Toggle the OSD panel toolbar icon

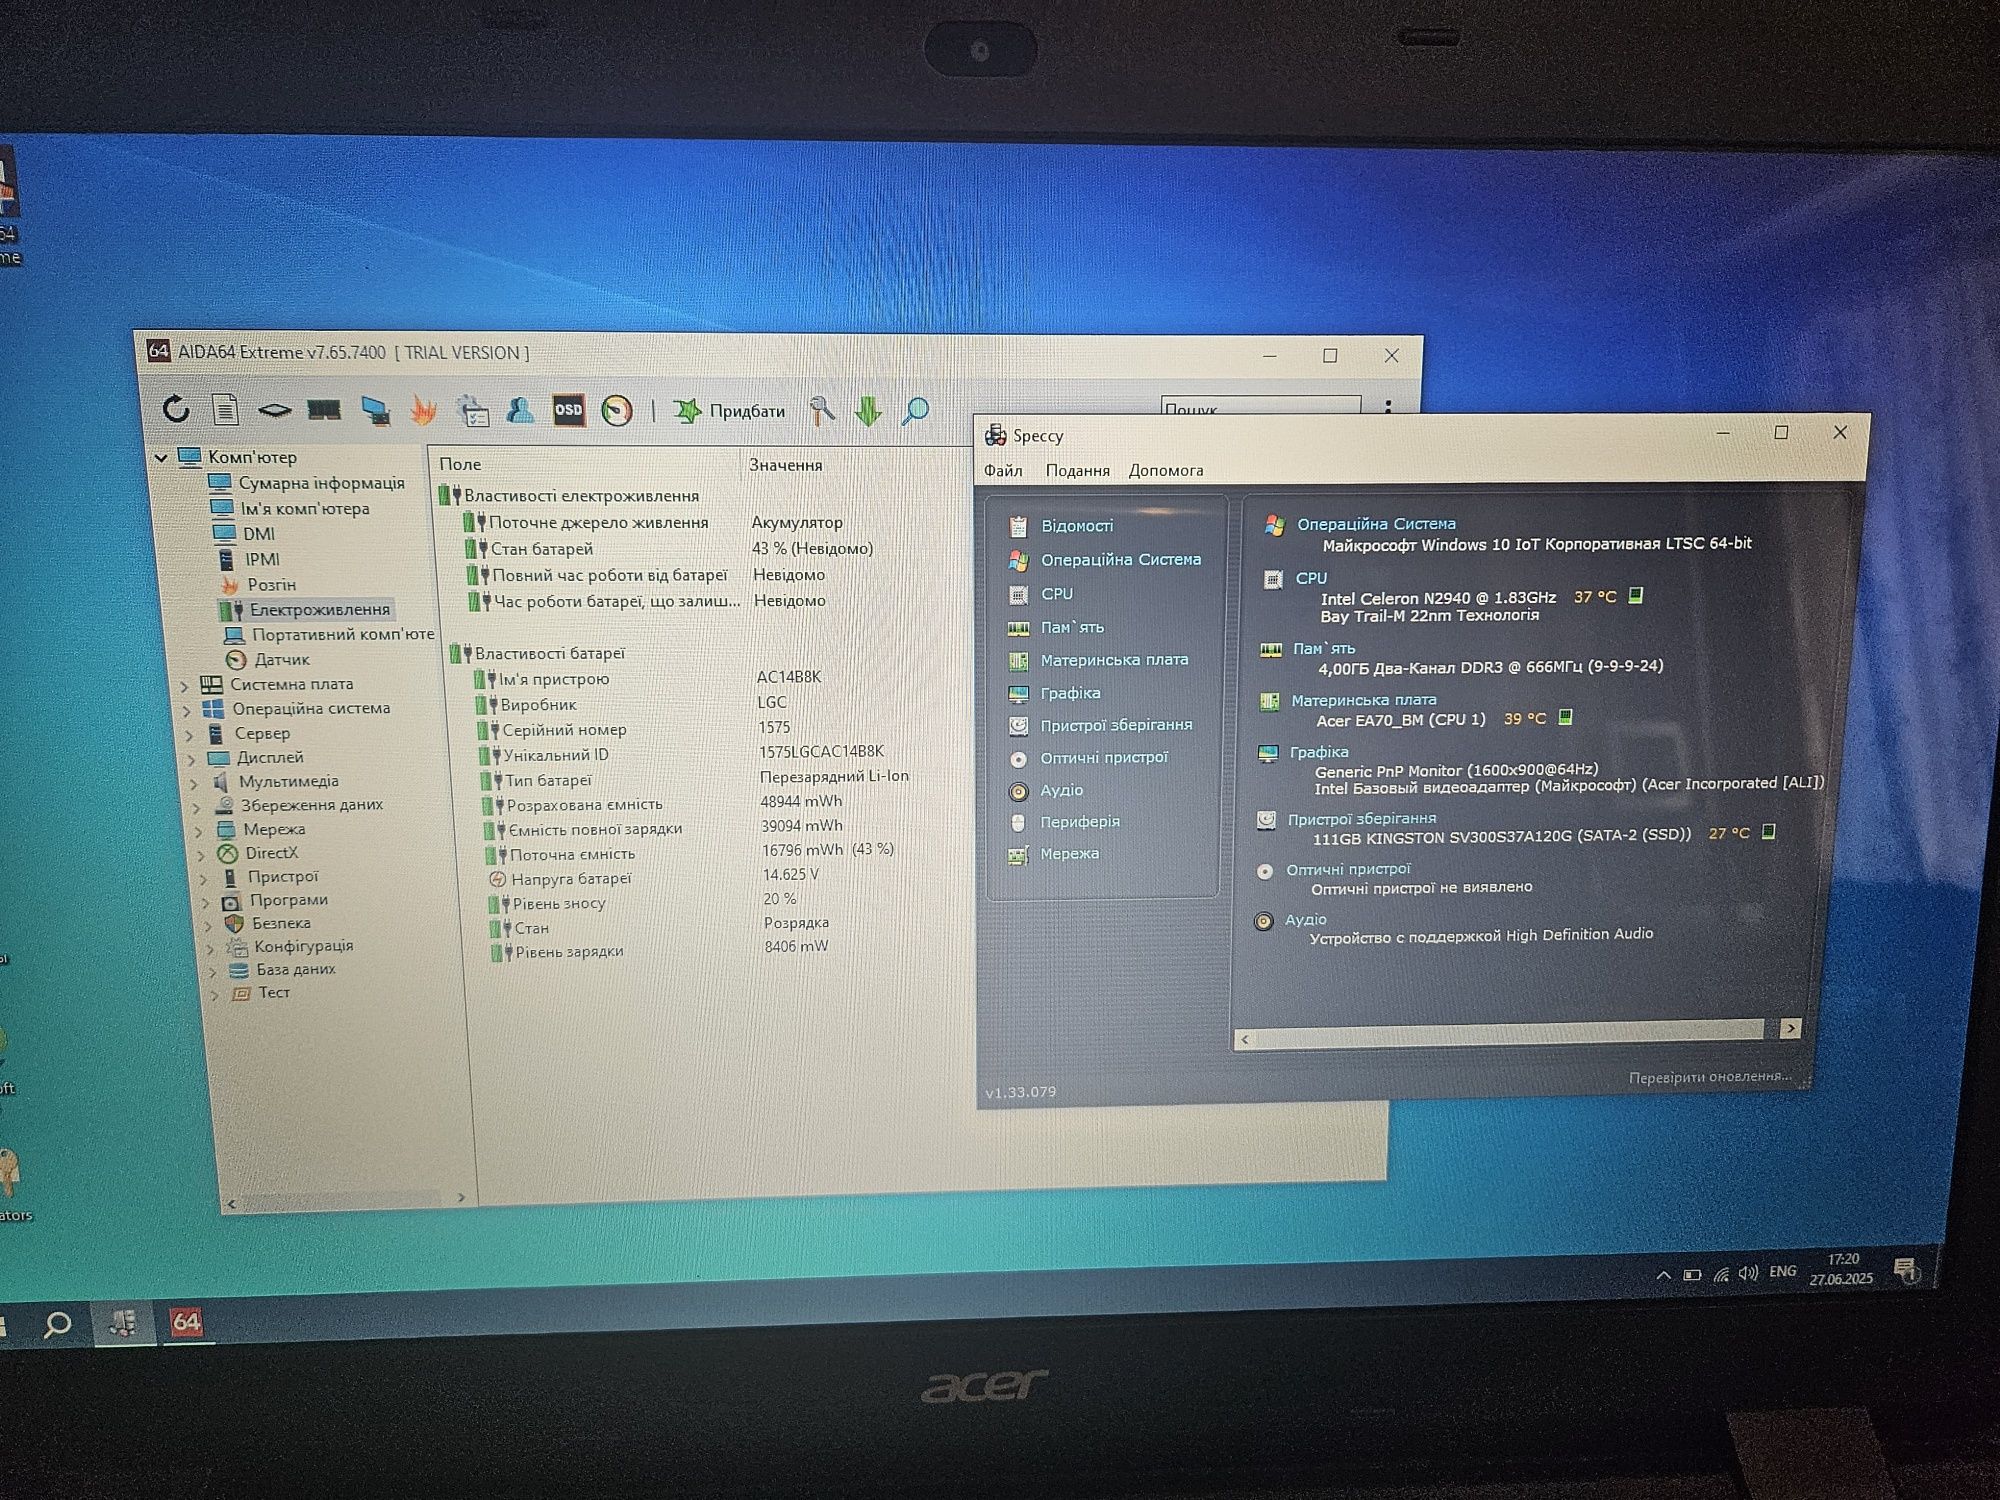(568, 410)
